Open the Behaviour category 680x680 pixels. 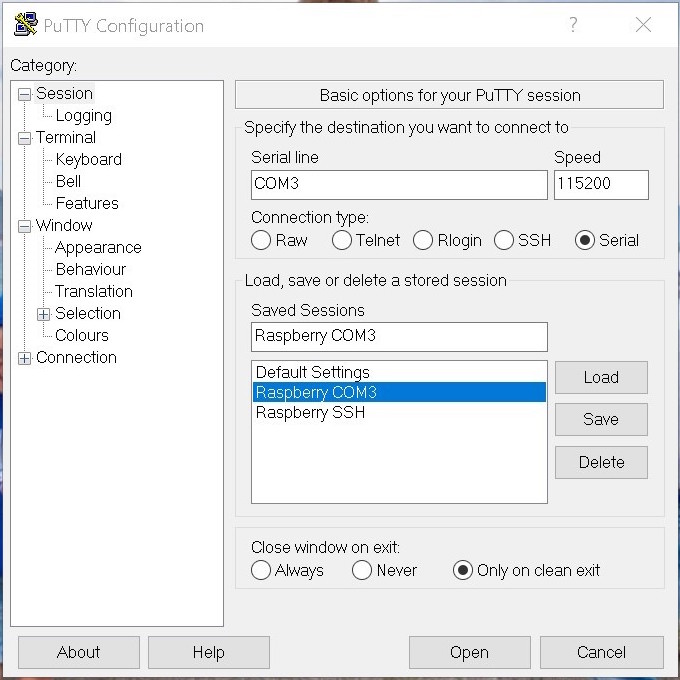coord(91,269)
